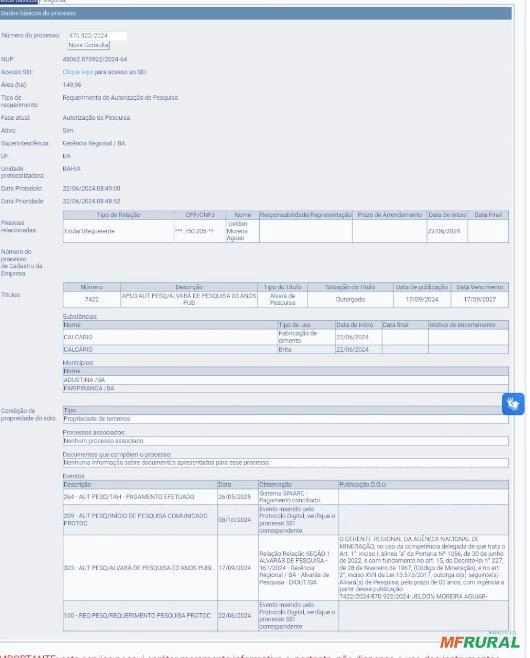Open the VLibras accessibility hand widget
Screen dimensions: 530x658
pos(513,404)
